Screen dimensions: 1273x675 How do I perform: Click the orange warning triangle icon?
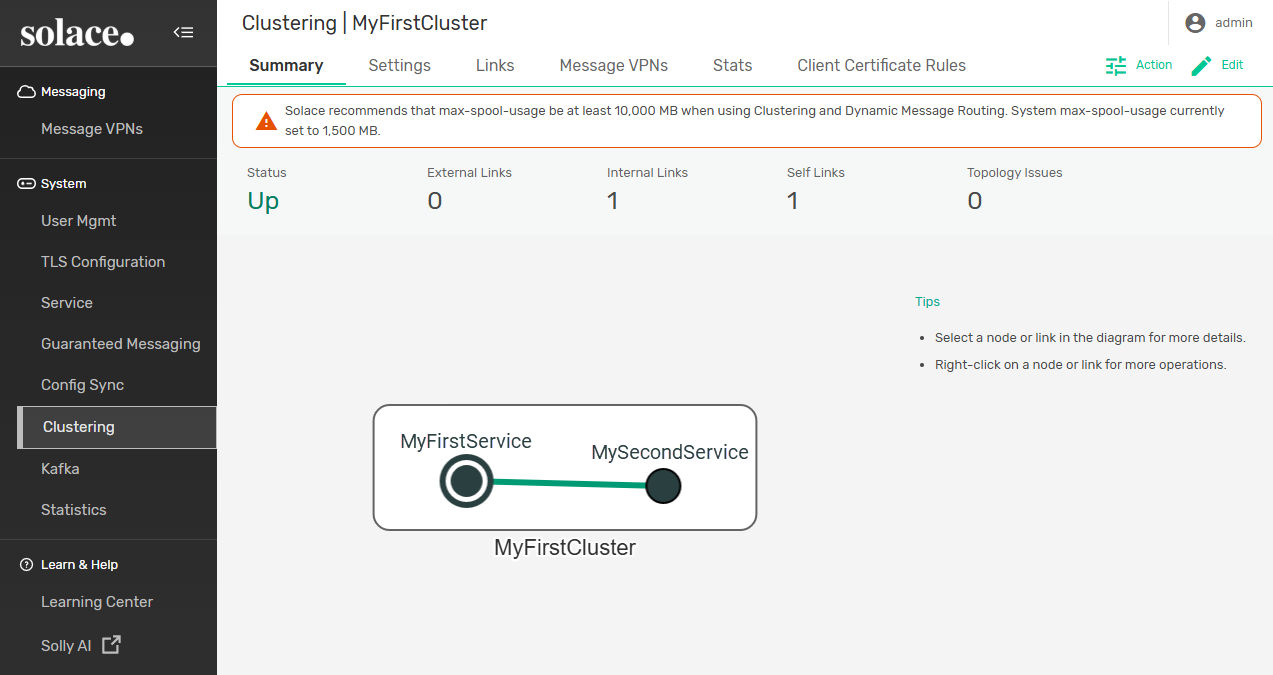(x=266, y=121)
